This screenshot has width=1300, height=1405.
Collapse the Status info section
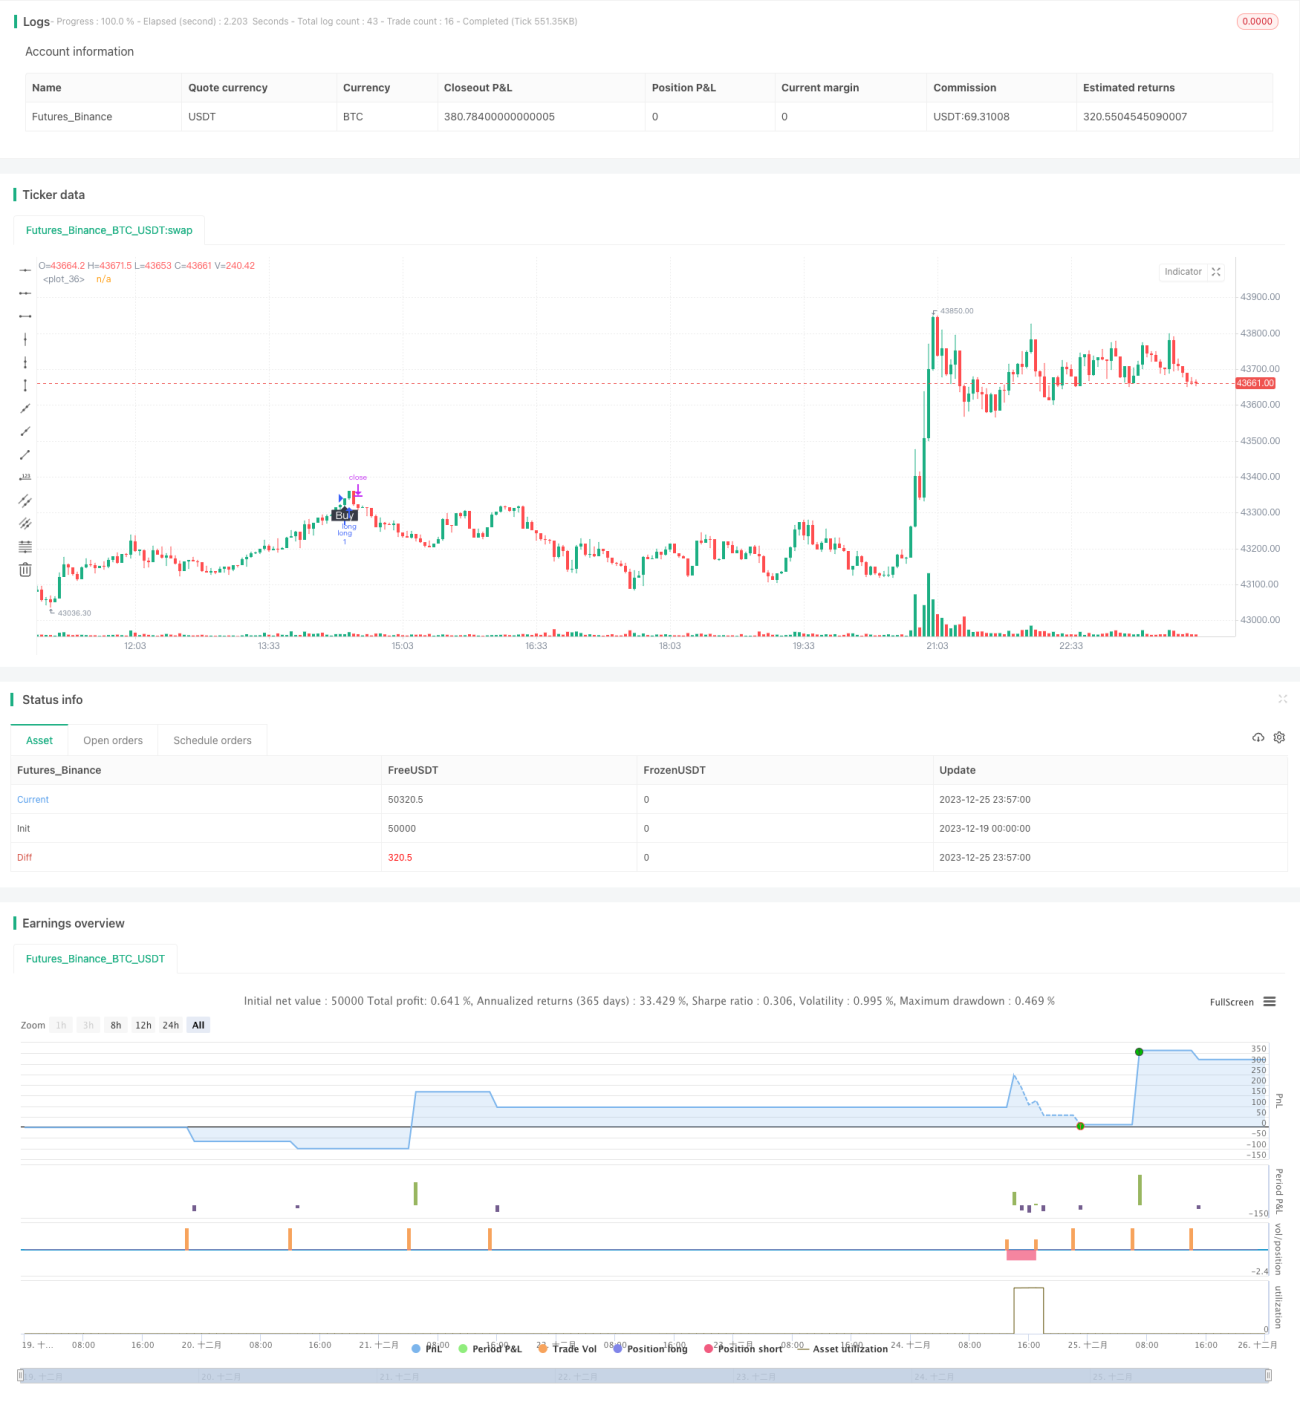point(1282,699)
